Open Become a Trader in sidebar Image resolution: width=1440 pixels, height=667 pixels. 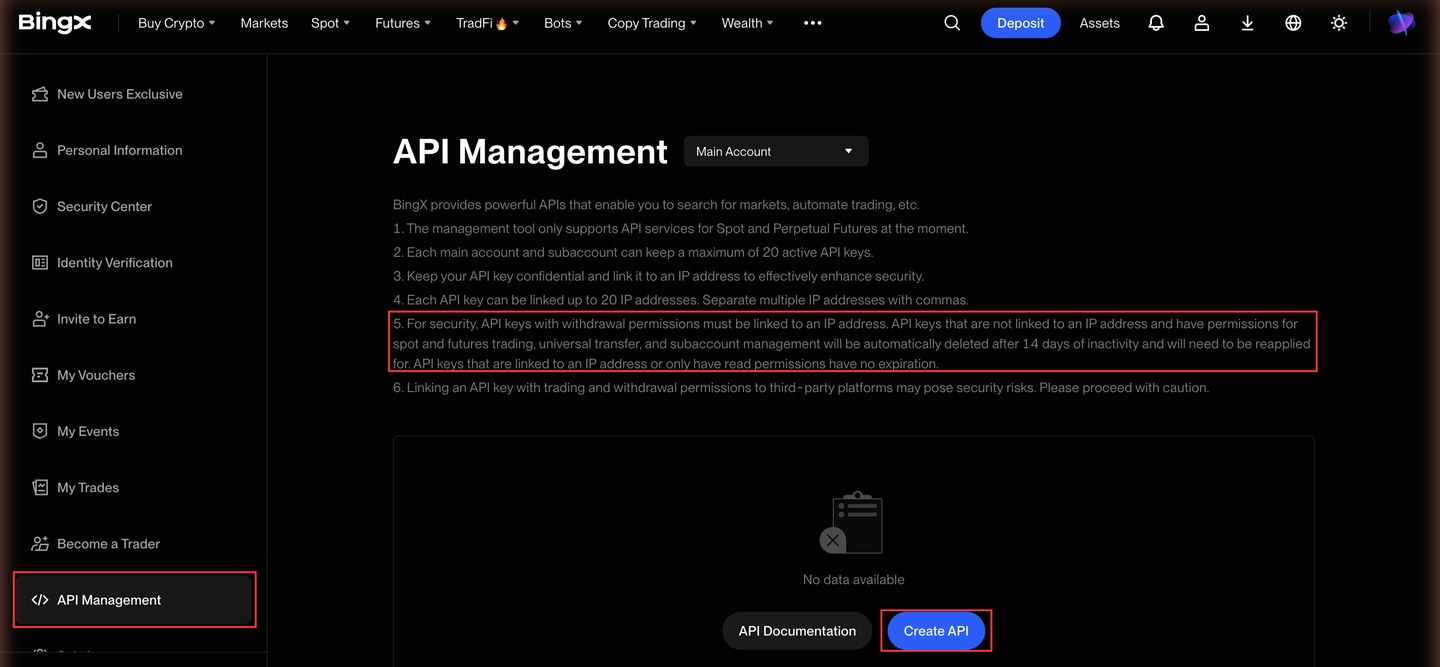pos(134,543)
